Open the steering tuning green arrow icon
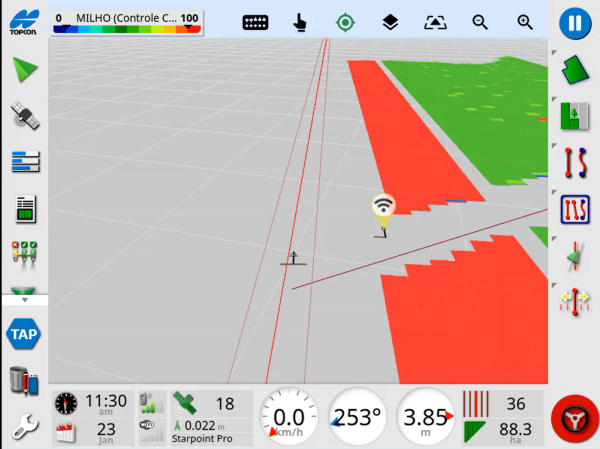 (x=575, y=256)
